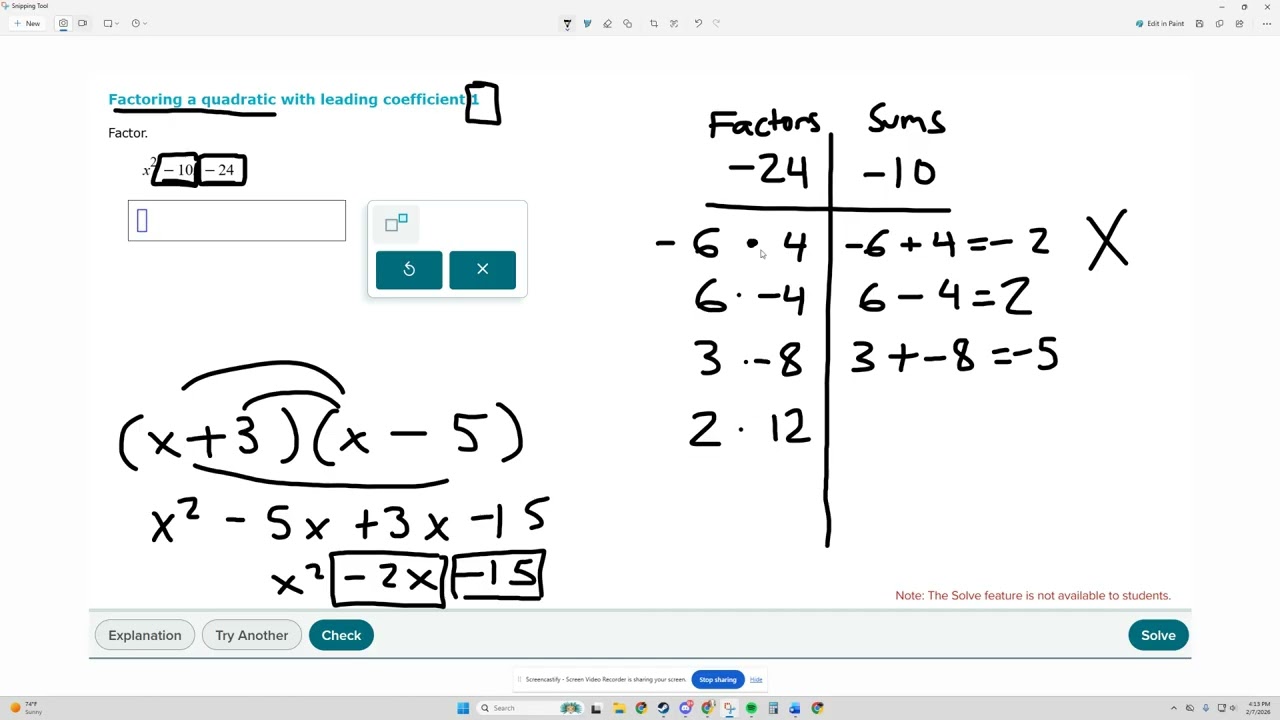Open Spotify from the taskbar
This screenshot has width=1280, height=720.
pos(751,708)
